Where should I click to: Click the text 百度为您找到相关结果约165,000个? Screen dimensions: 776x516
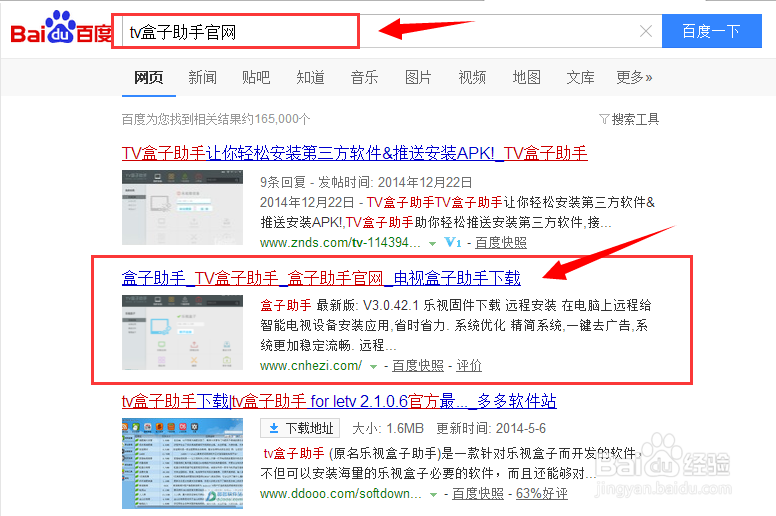coord(216,119)
